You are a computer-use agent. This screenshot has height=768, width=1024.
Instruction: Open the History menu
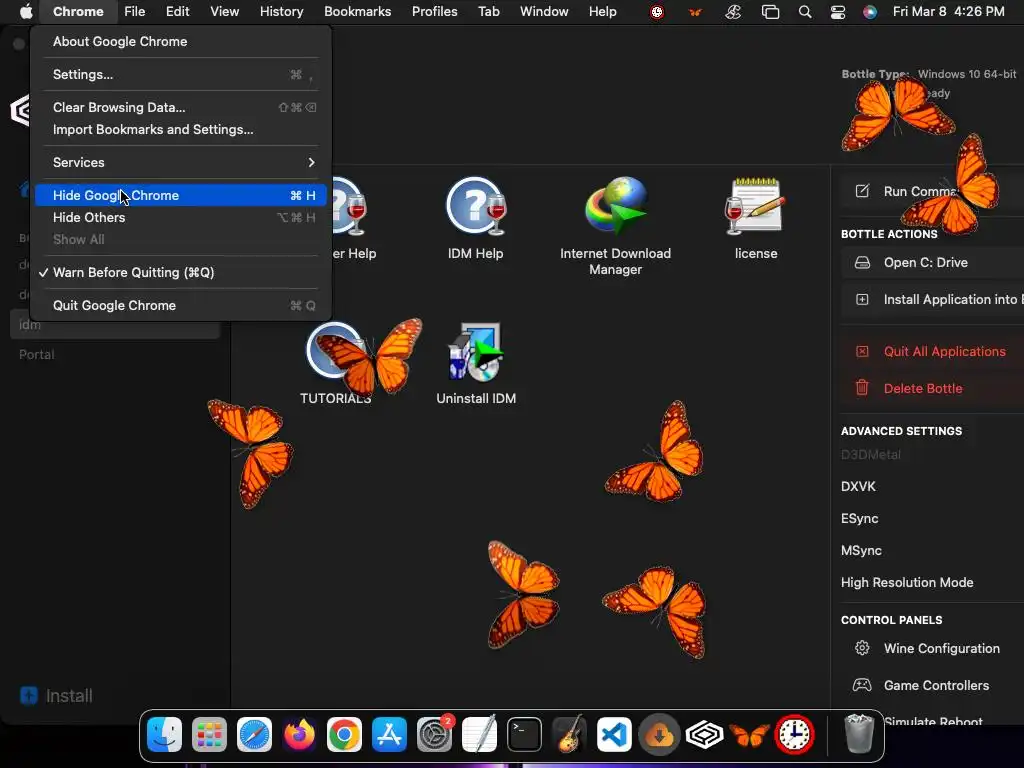pos(281,11)
